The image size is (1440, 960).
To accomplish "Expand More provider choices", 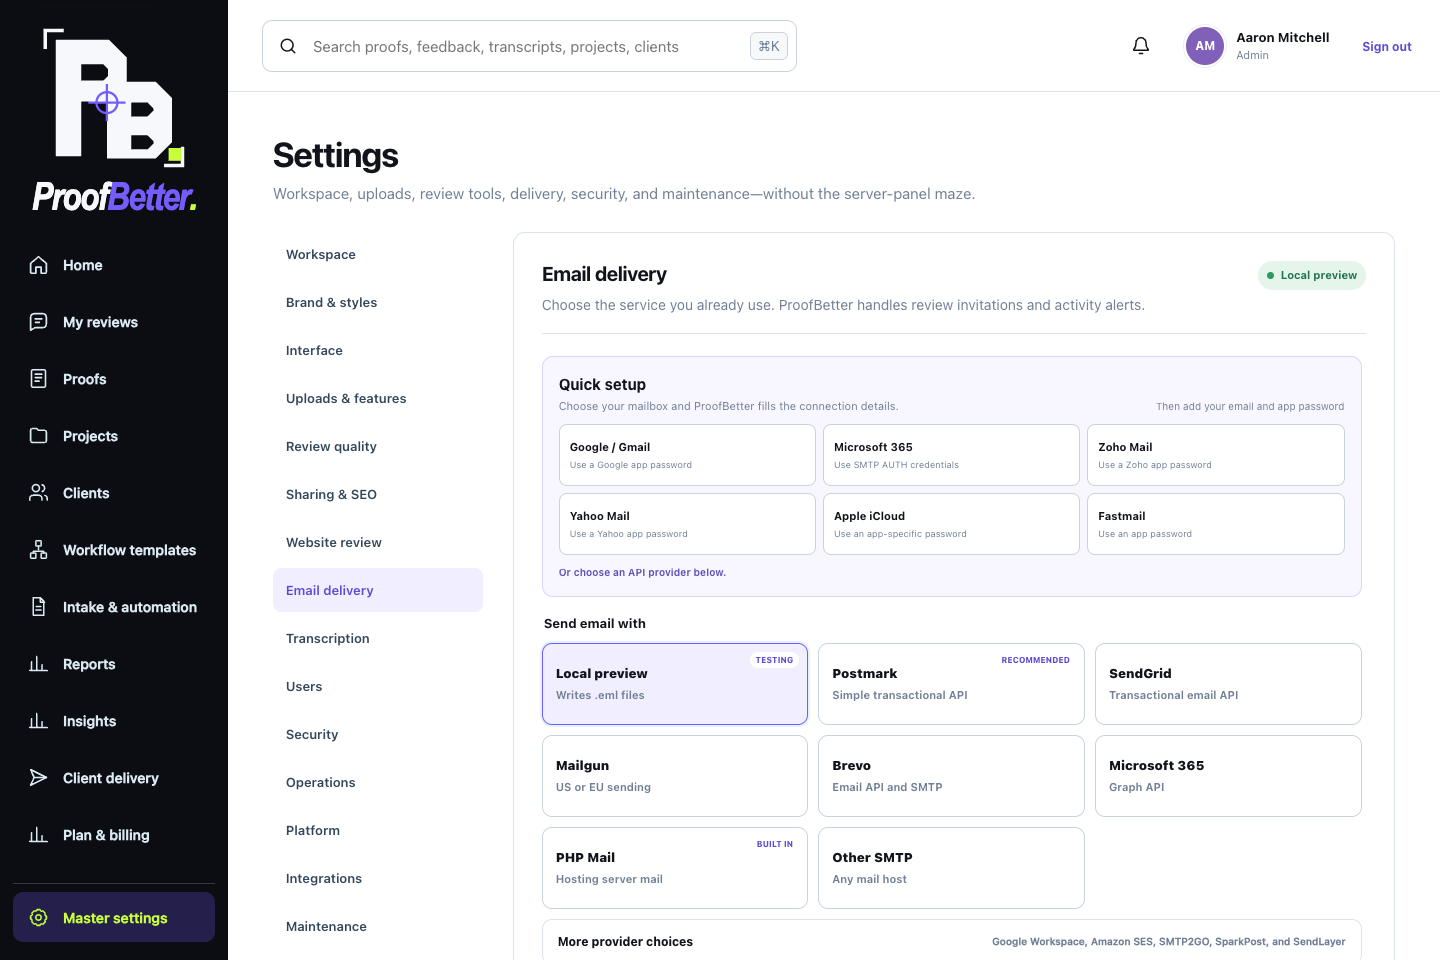I will 952,941.
